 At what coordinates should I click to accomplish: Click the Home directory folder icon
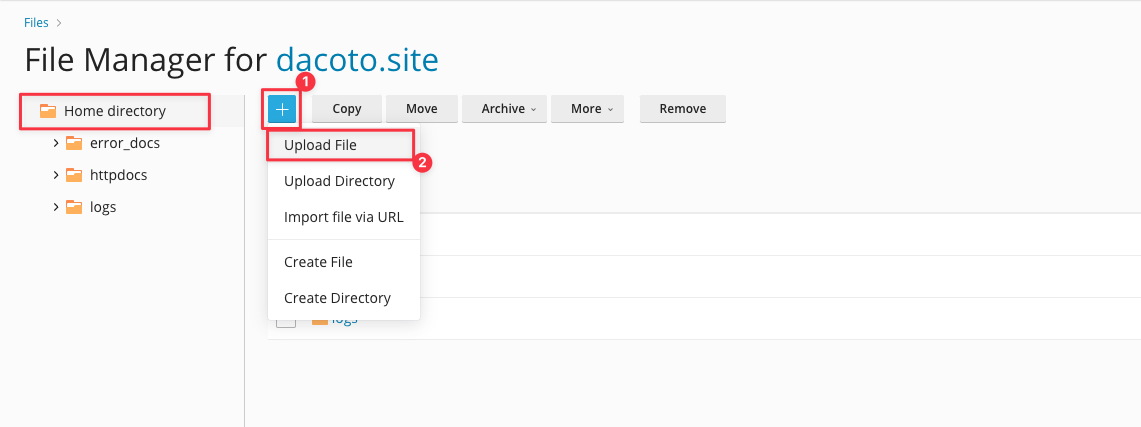[48, 111]
